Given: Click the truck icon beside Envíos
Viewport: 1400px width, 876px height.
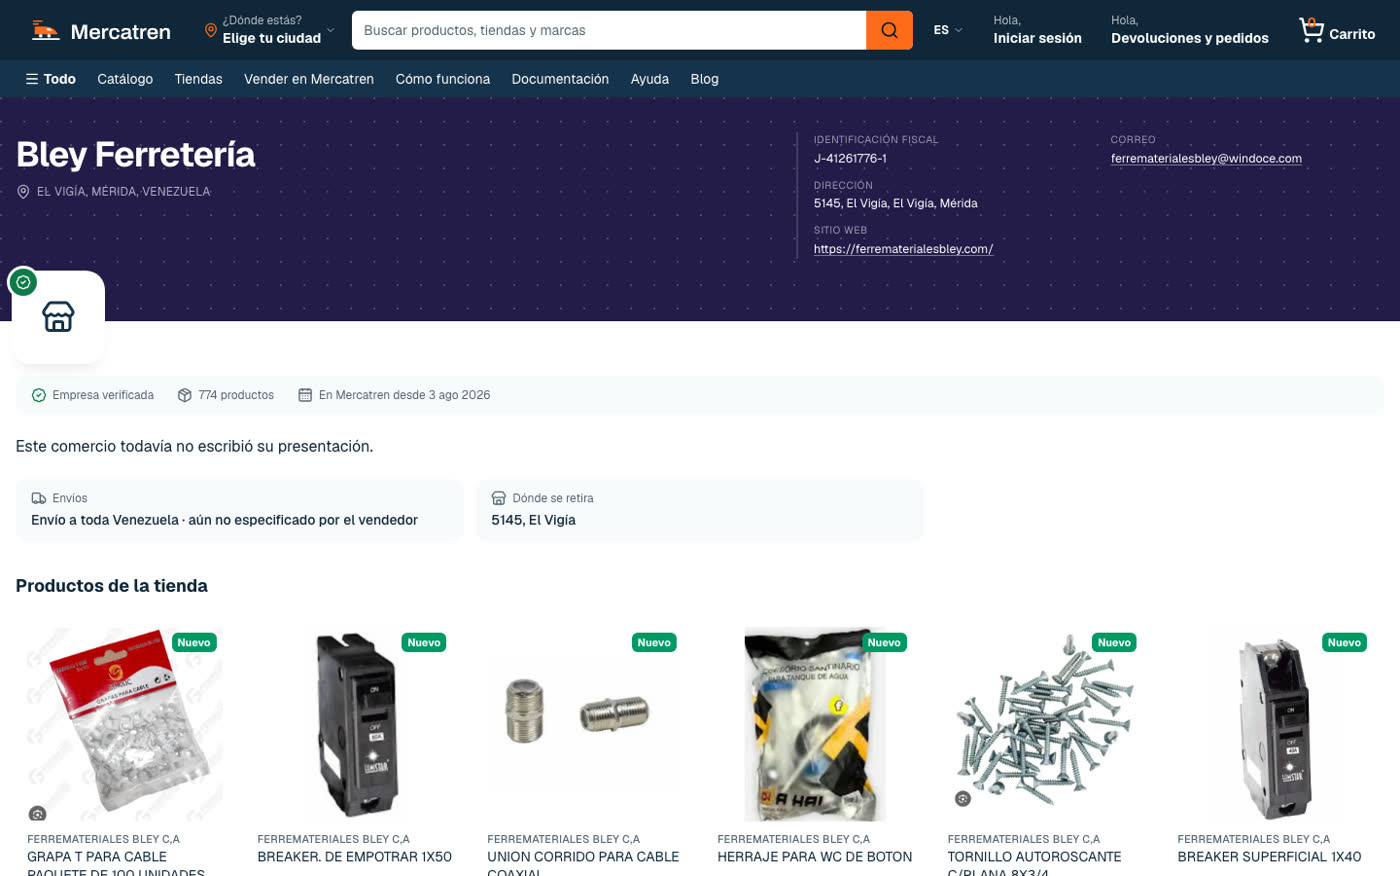Looking at the screenshot, I should point(39,498).
